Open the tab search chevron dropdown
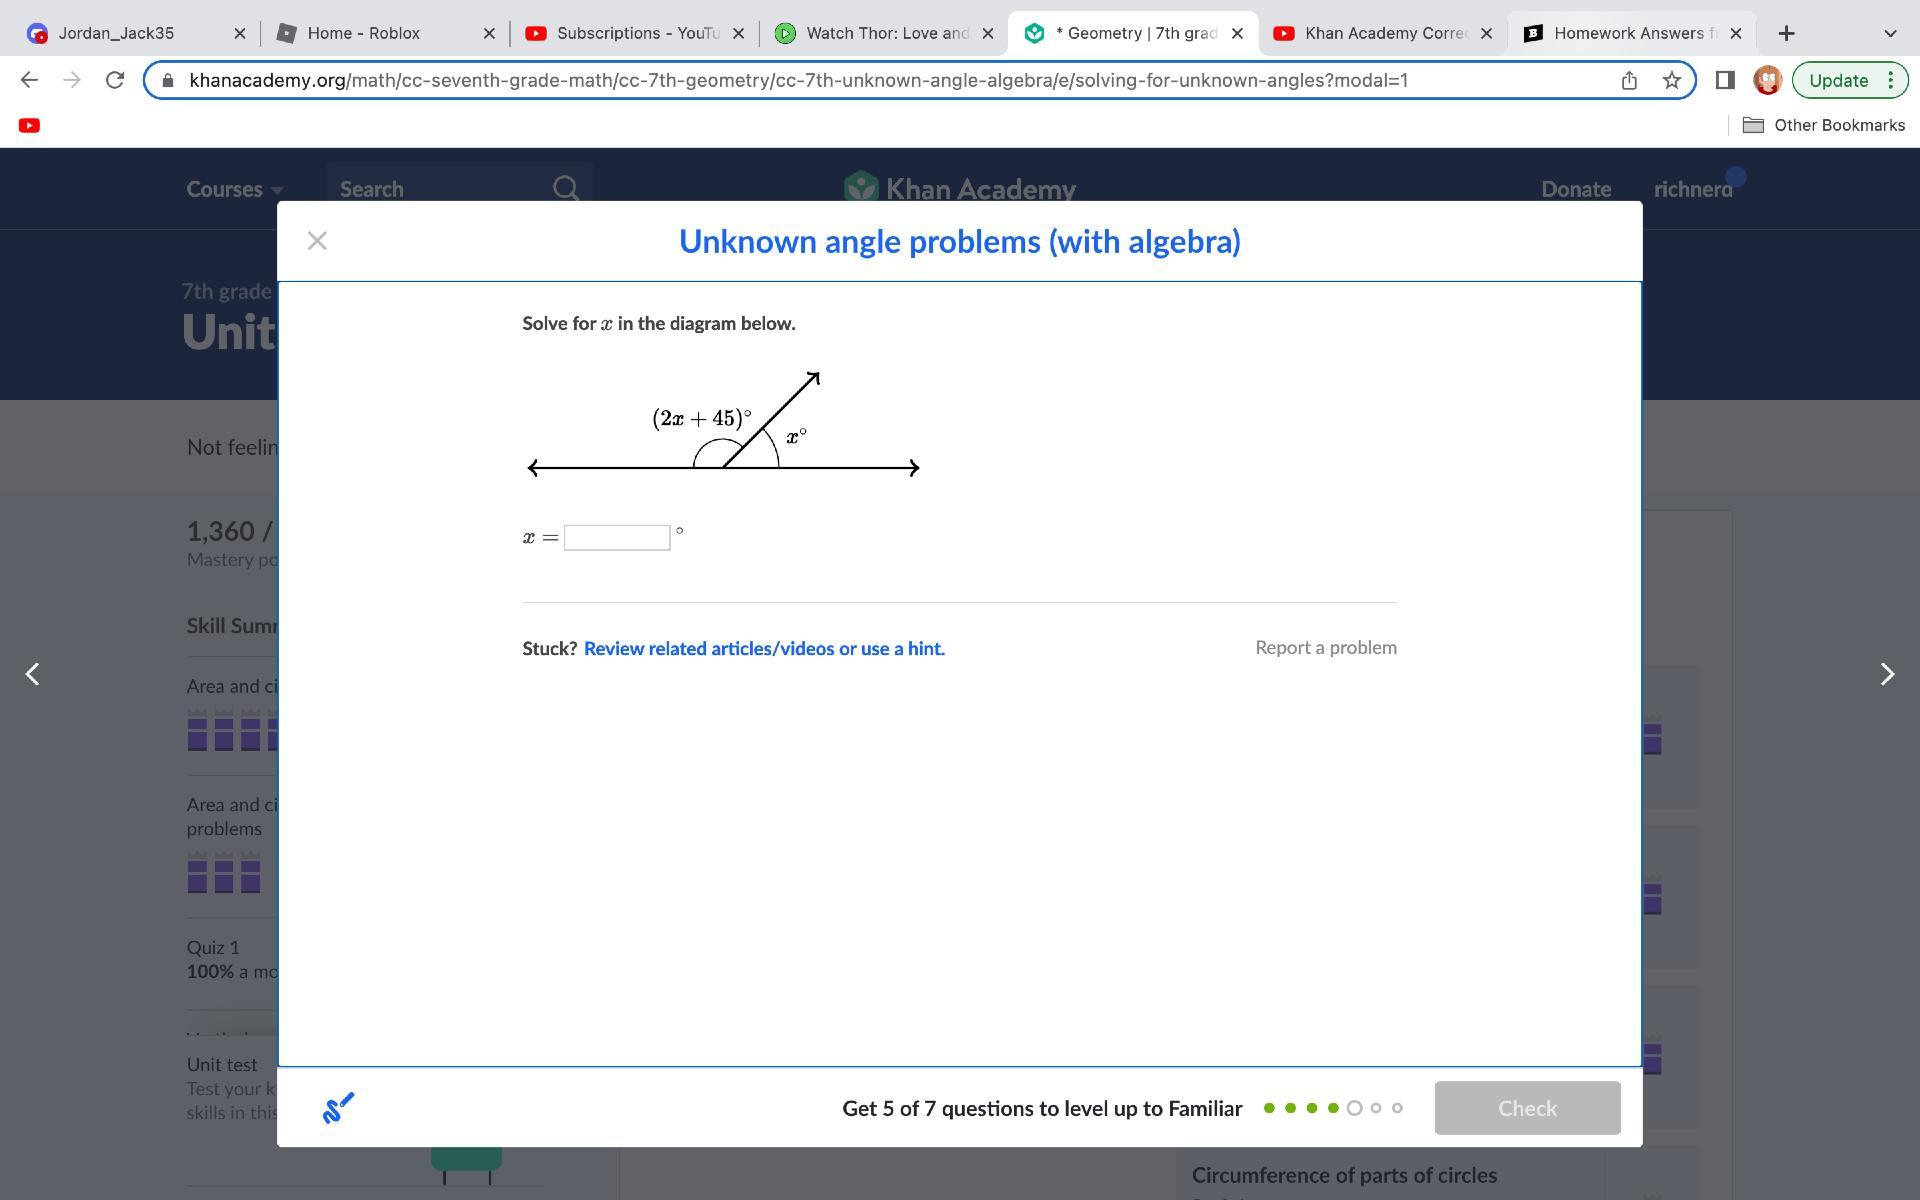1920x1200 pixels. point(1889,33)
